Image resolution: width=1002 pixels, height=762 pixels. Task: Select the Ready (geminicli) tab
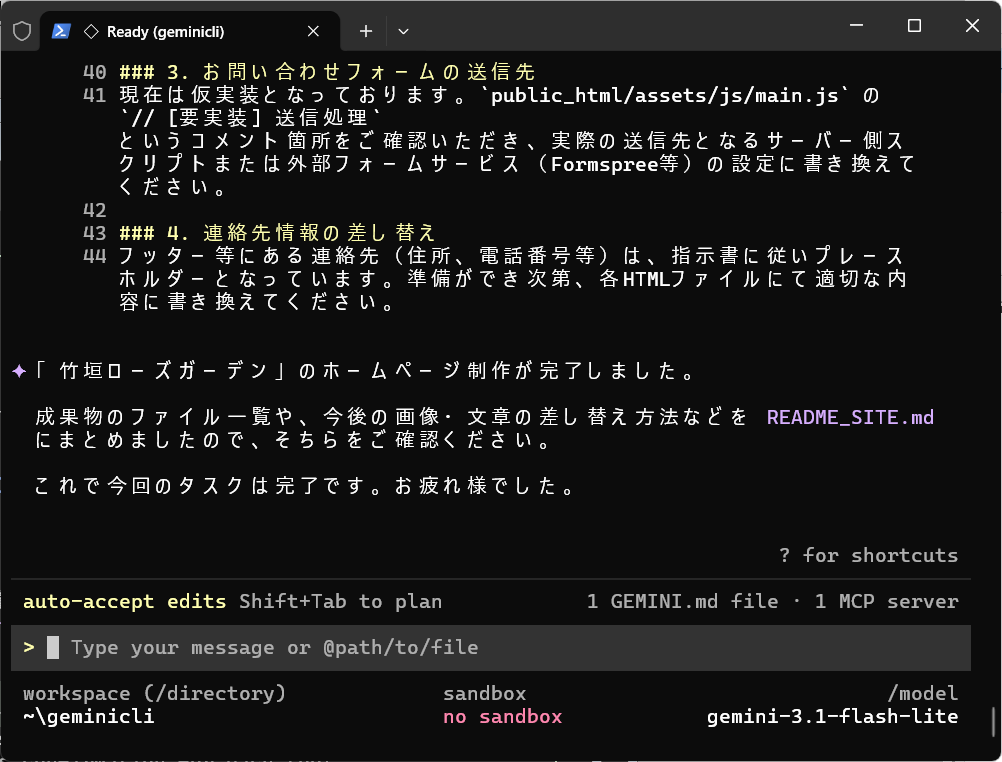point(190,31)
